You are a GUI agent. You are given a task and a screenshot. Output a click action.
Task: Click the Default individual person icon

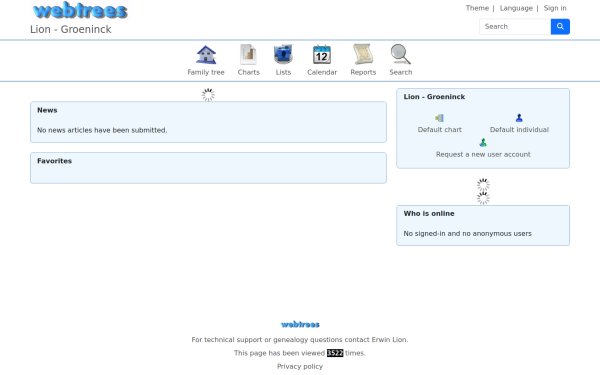click(x=519, y=118)
